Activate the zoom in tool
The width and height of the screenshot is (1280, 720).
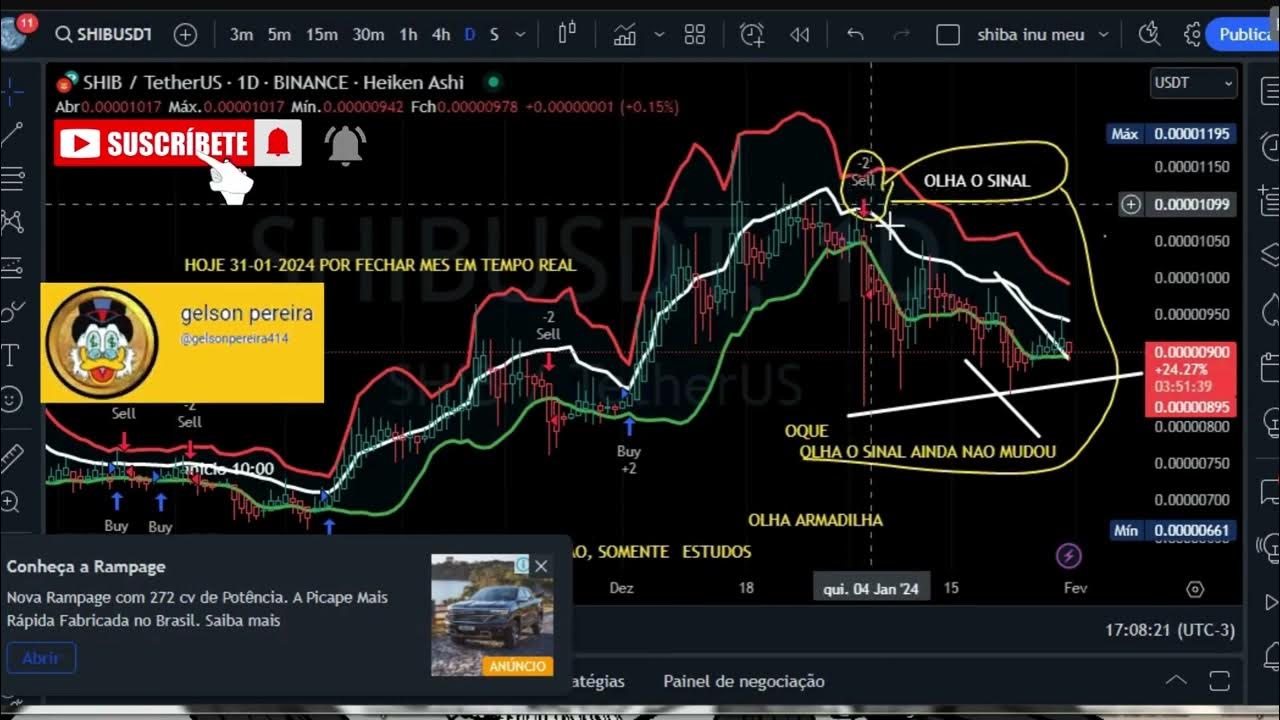tap(11, 502)
